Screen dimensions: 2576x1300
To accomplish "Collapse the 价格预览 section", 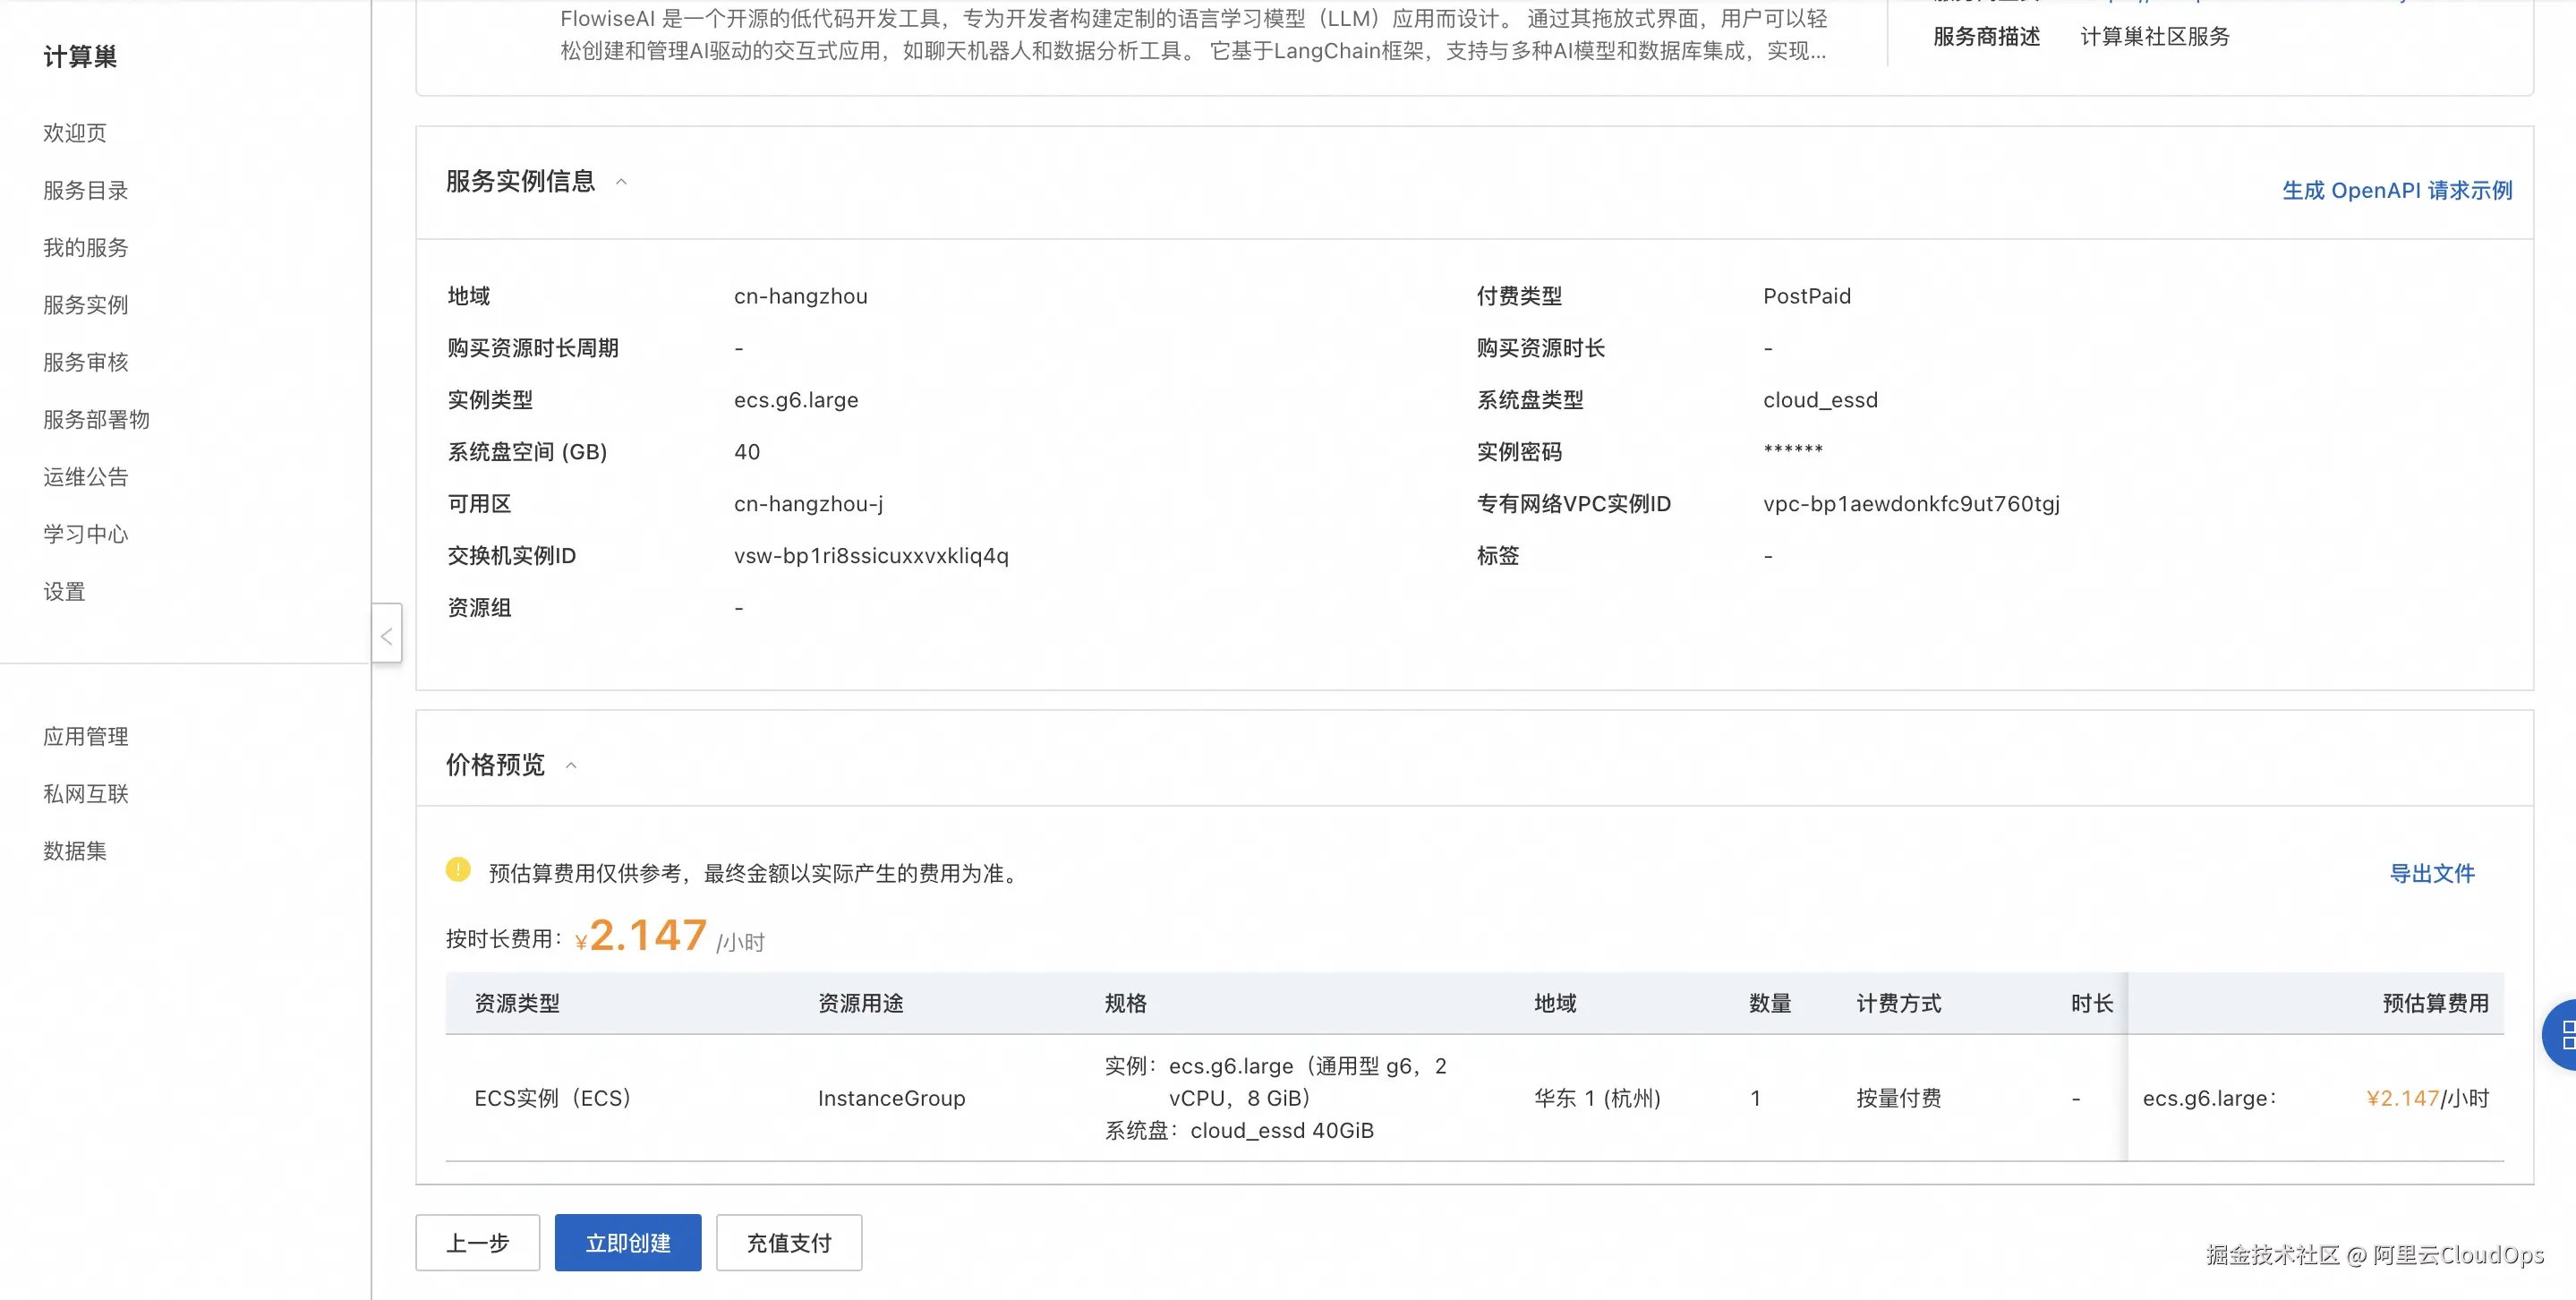I will point(572,765).
